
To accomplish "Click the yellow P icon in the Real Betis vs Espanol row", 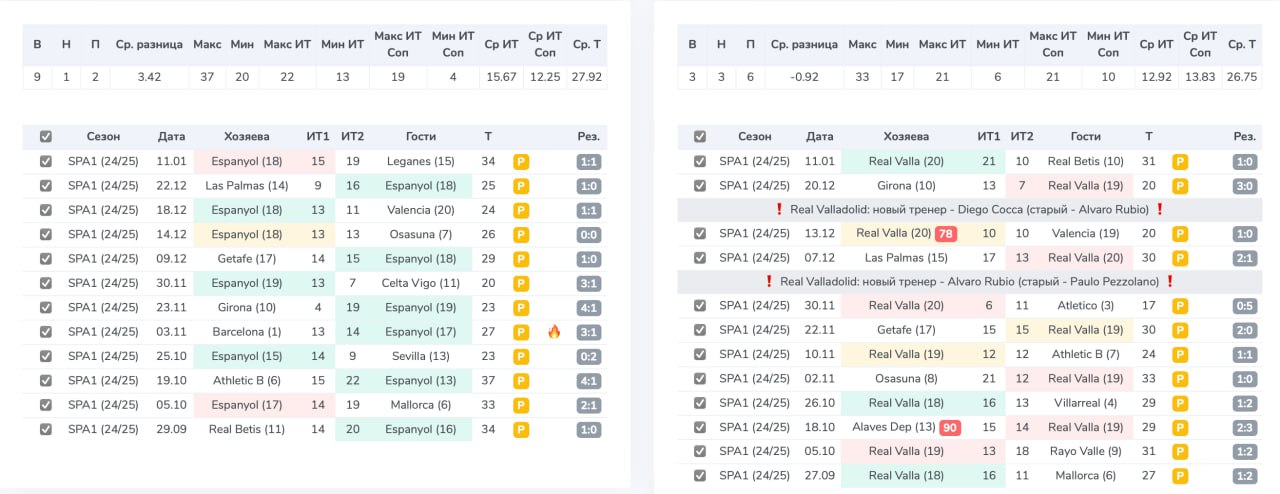I will pos(521,429).
